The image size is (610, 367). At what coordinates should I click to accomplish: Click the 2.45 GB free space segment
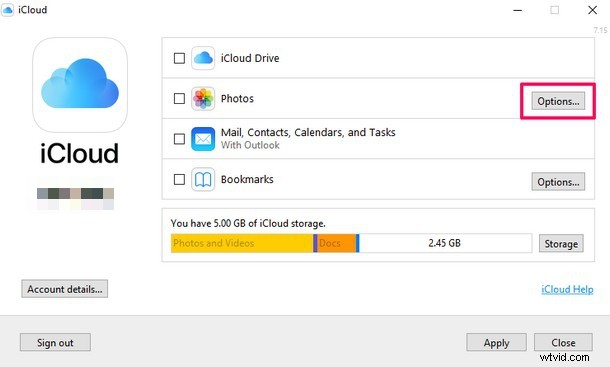click(x=445, y=243)
